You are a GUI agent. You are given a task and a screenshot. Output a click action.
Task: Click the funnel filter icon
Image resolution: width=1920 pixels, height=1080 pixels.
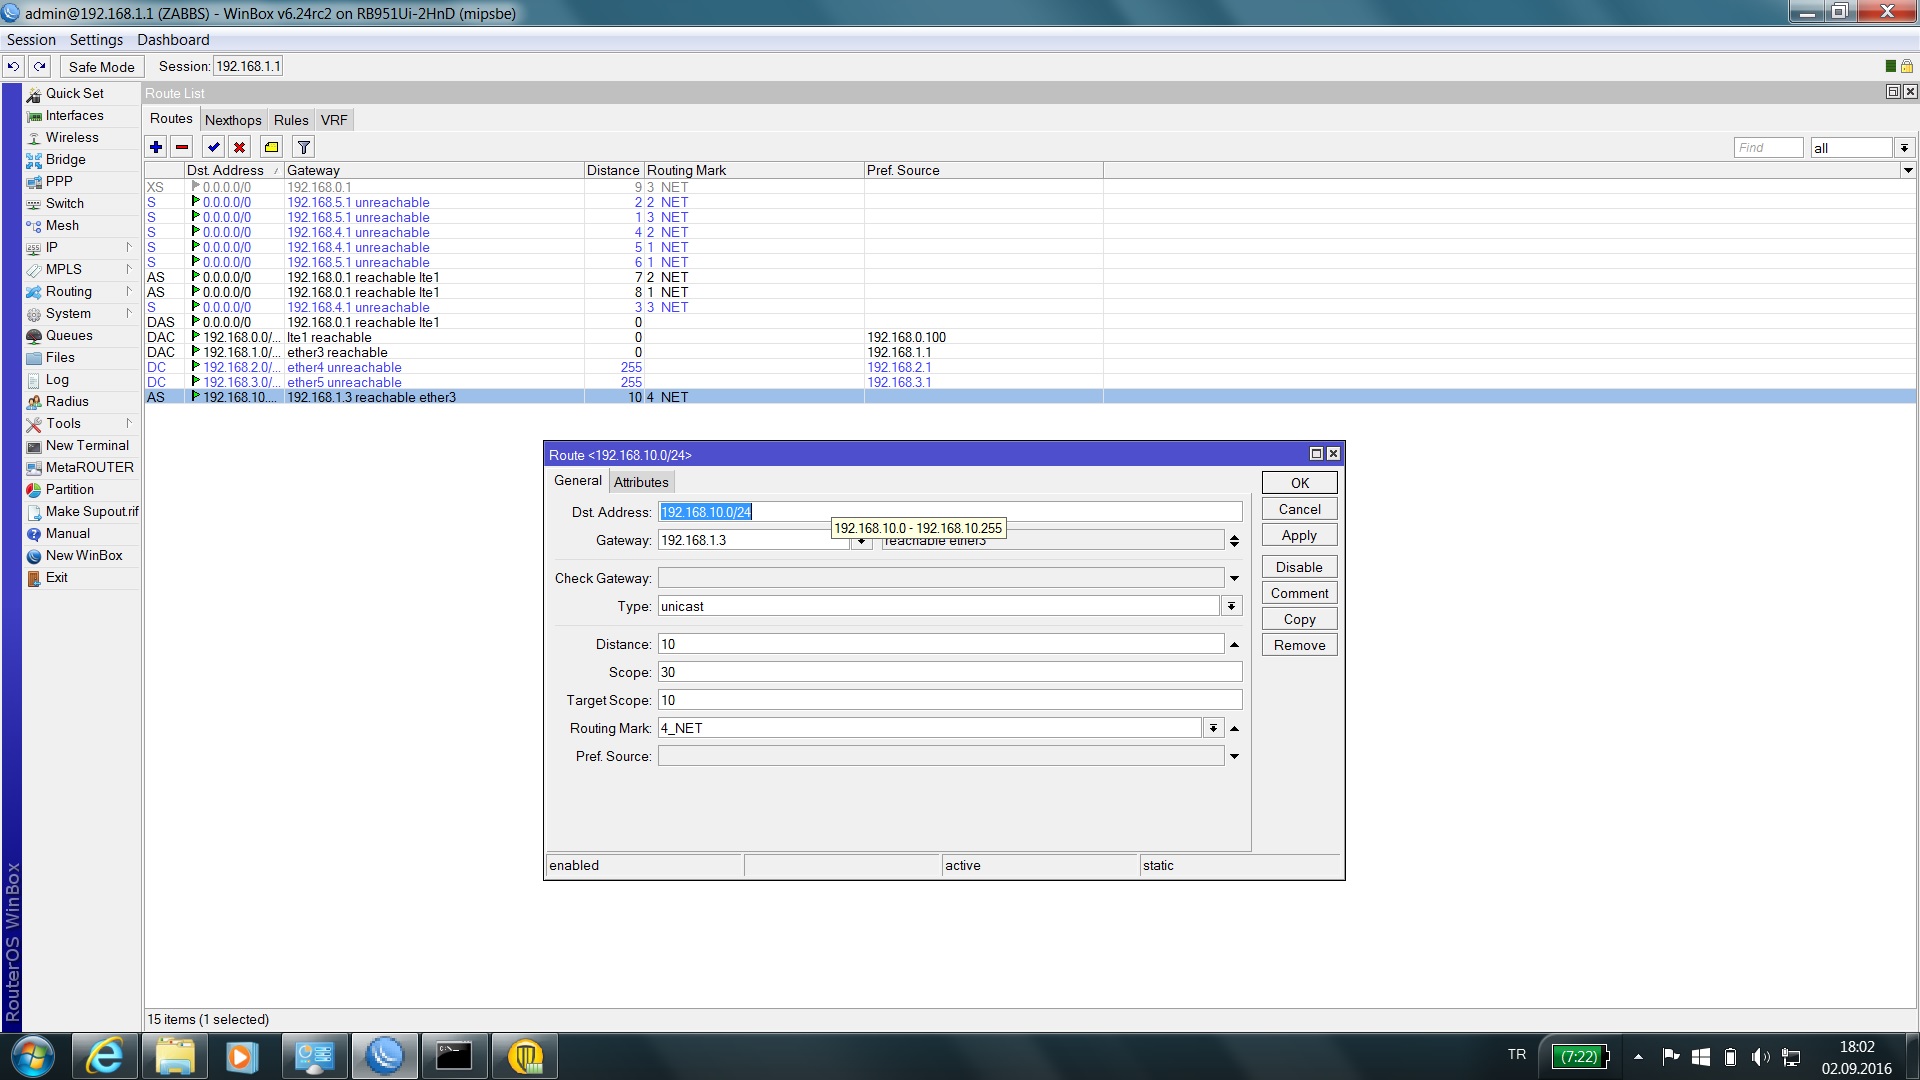point(304,147)
